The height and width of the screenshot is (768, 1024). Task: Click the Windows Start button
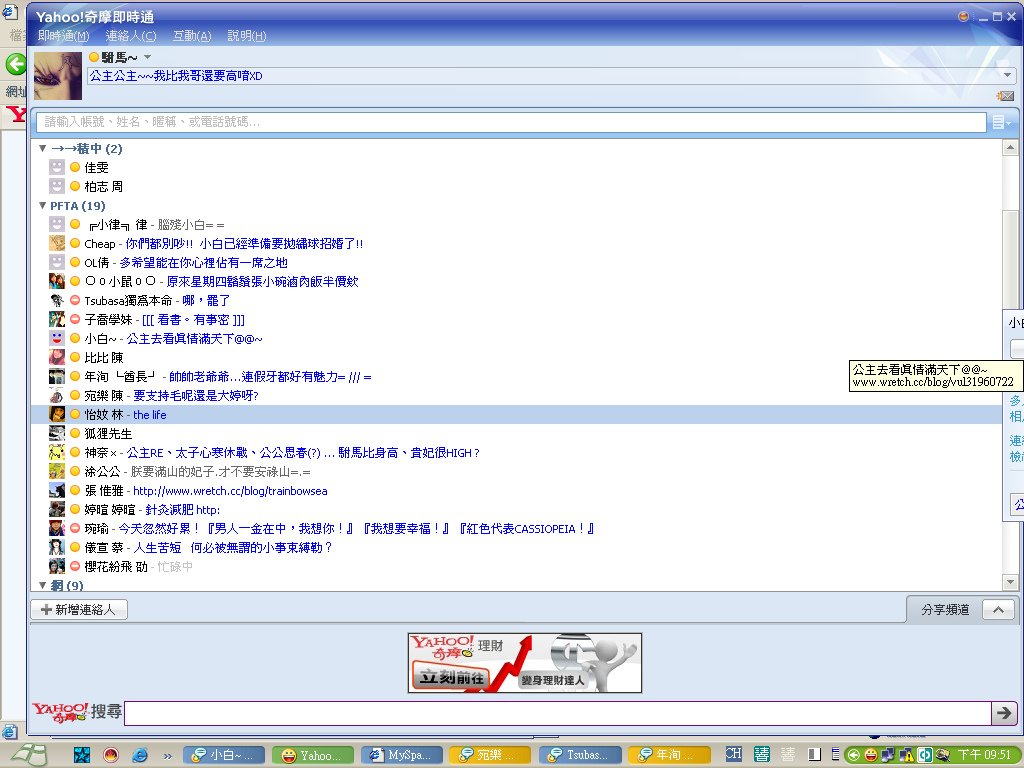pyautogui.click(x=29, y=755)
